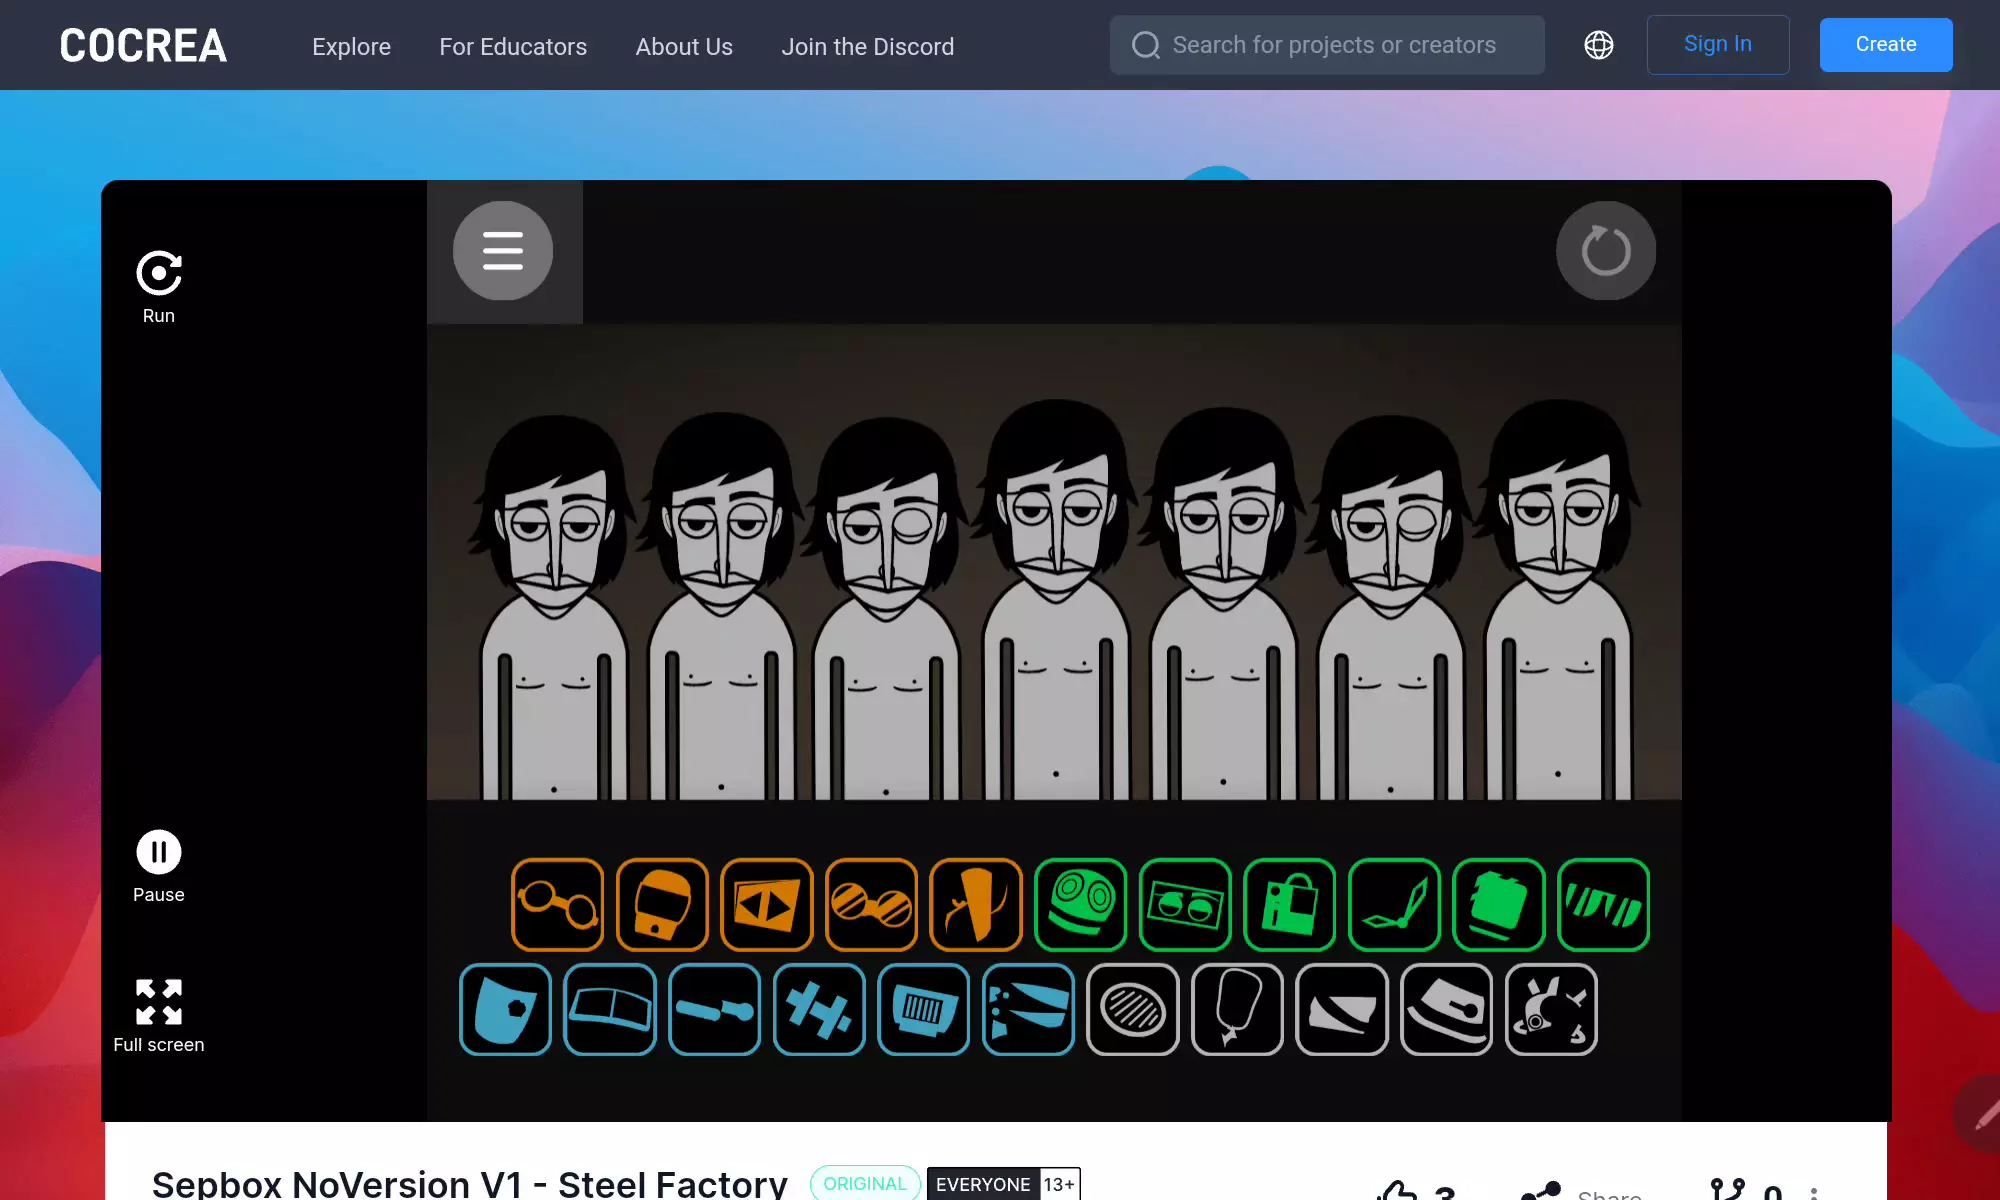
Task: Pick the green clock hands icon
Action: click(x=1394, y=905)
